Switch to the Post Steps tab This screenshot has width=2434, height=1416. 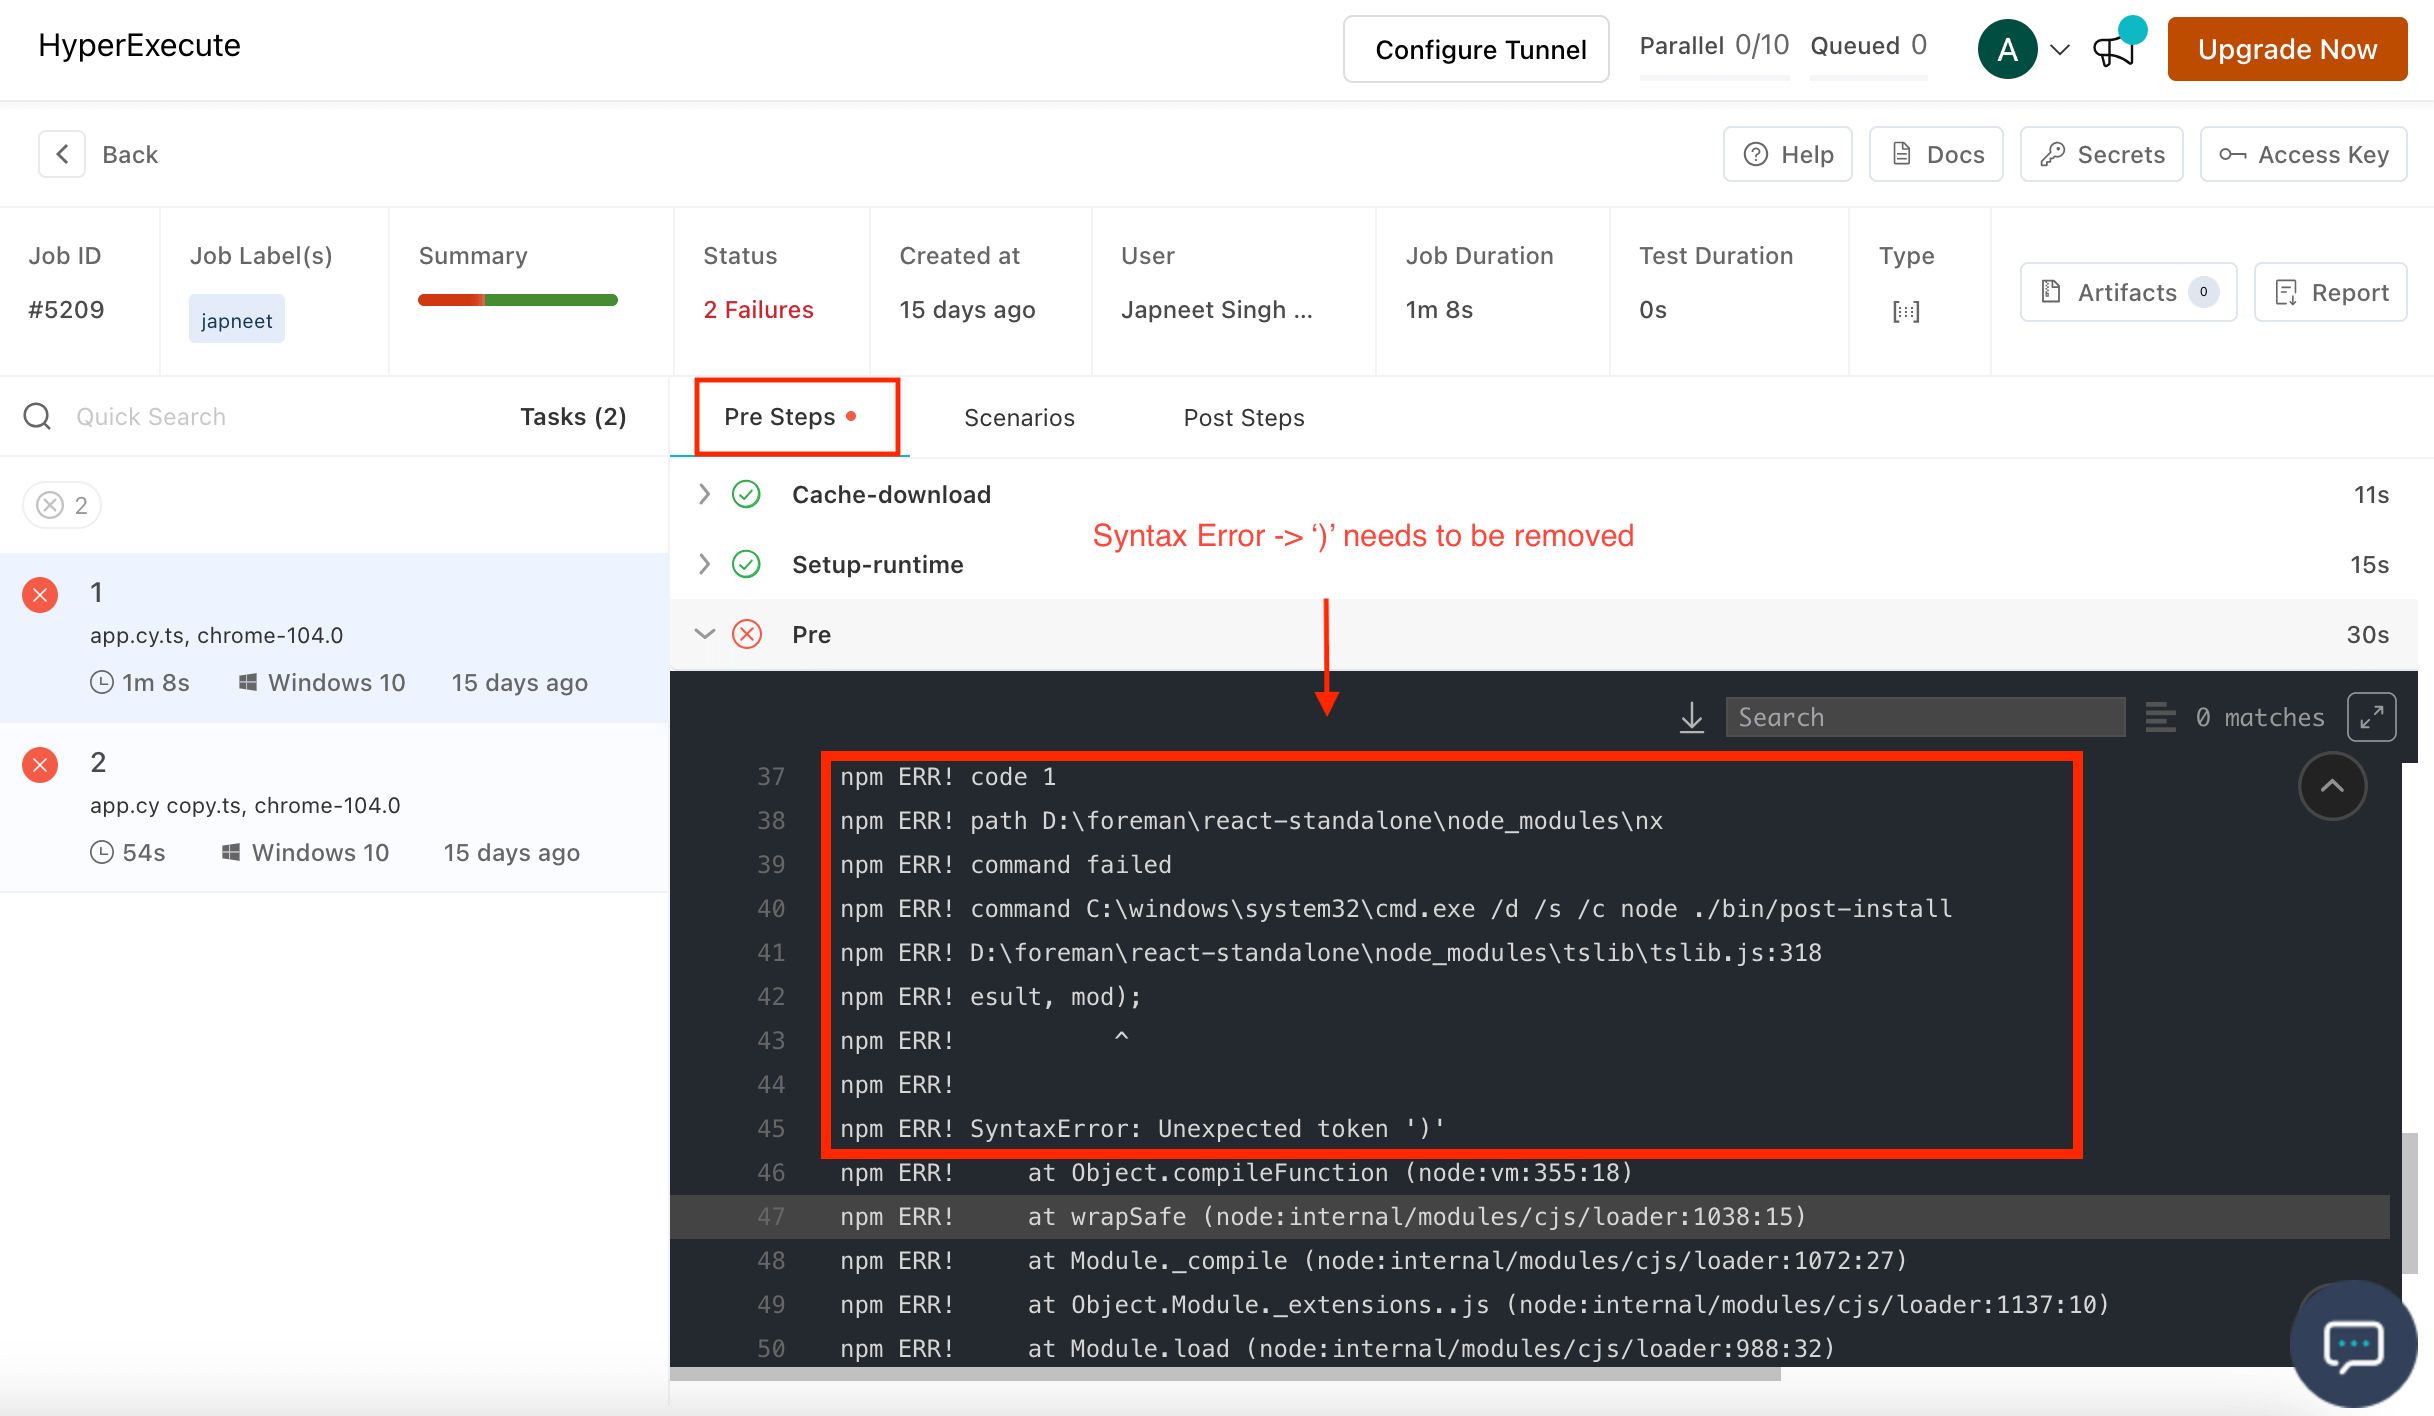(x=1243, y=417)
